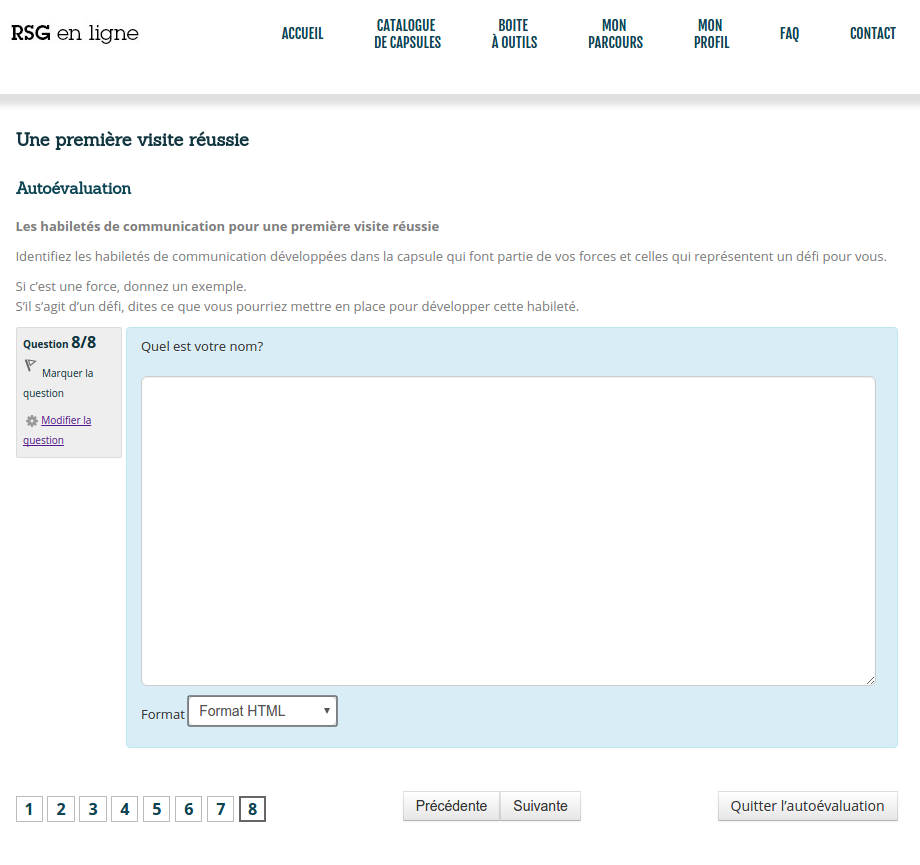Open the Format HTML dropdown
This screenshot has width=920, height=865.
click(x=263, y=711)
